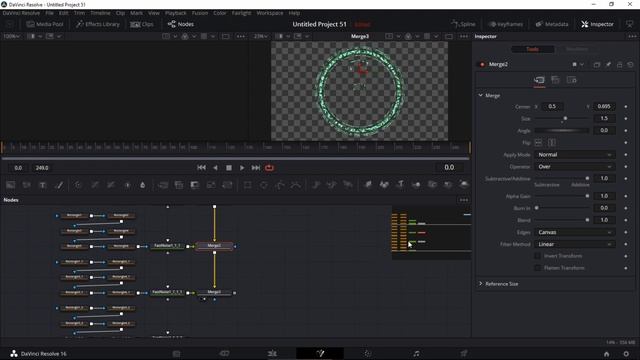Add a Polygon mask from toolbar

pyautogui.click(x=280, y=185)
